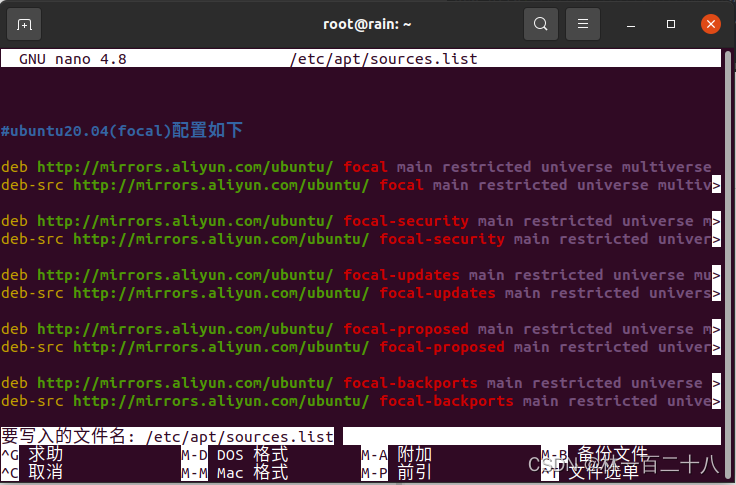Click focal-proposed in the deb-src line
Screen dimensions: 736x485
[x=442, y=347]
